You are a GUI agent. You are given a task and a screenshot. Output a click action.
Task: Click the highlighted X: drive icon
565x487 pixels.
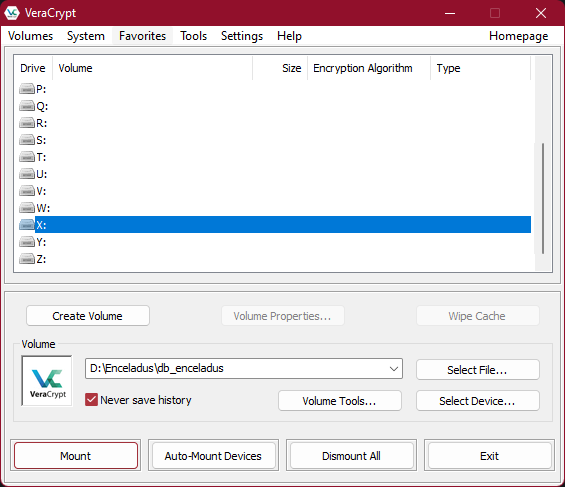pos(27,225)
